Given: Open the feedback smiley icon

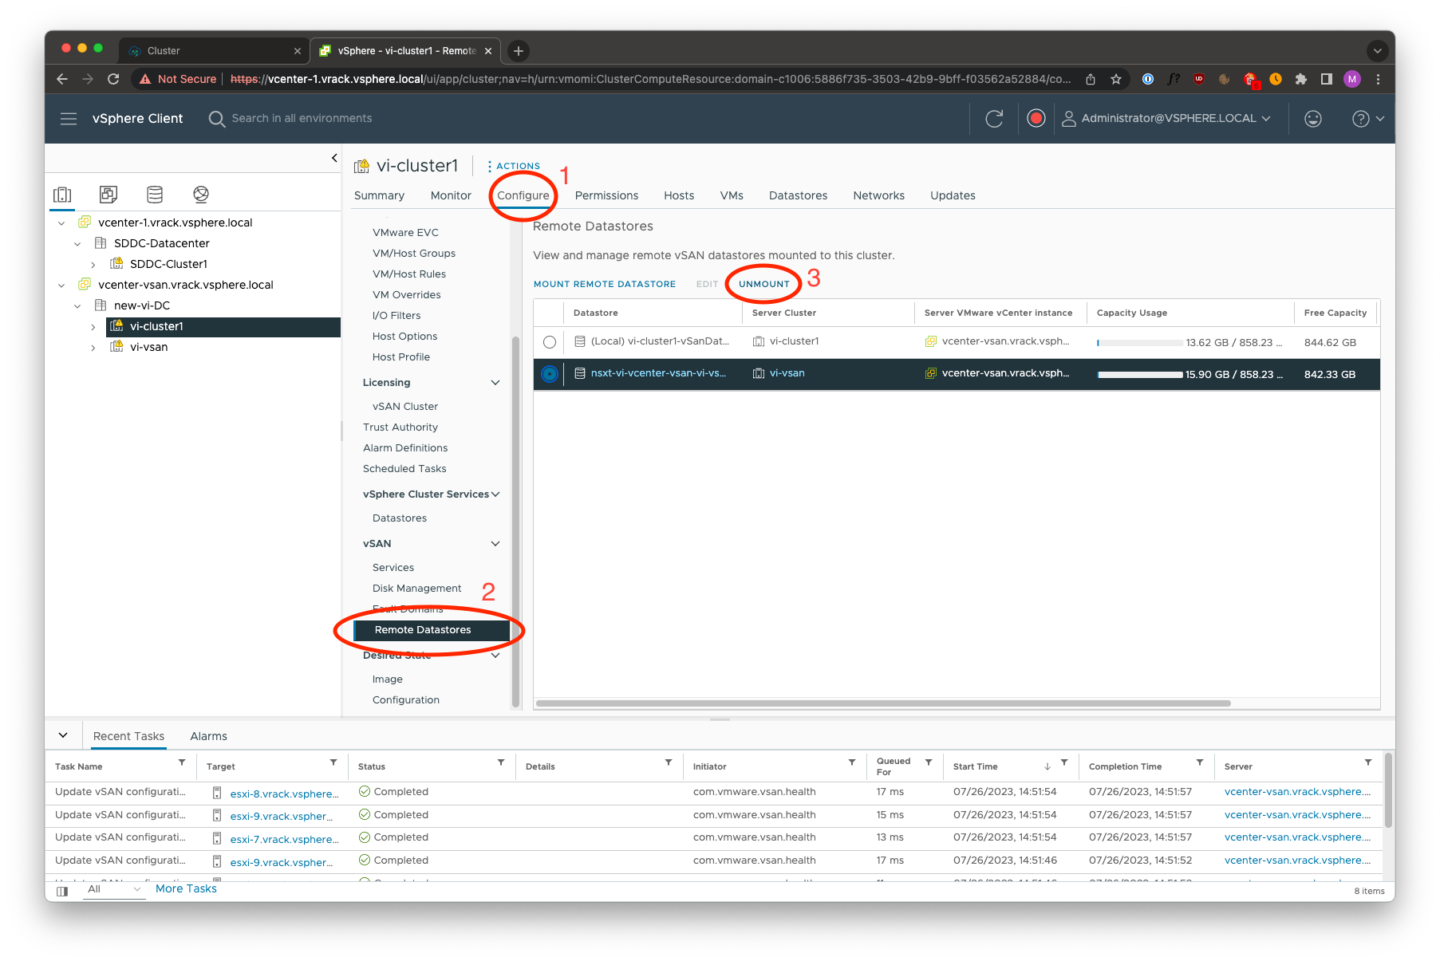Looking at the screenshot, I should click(x=1313, y=117).
